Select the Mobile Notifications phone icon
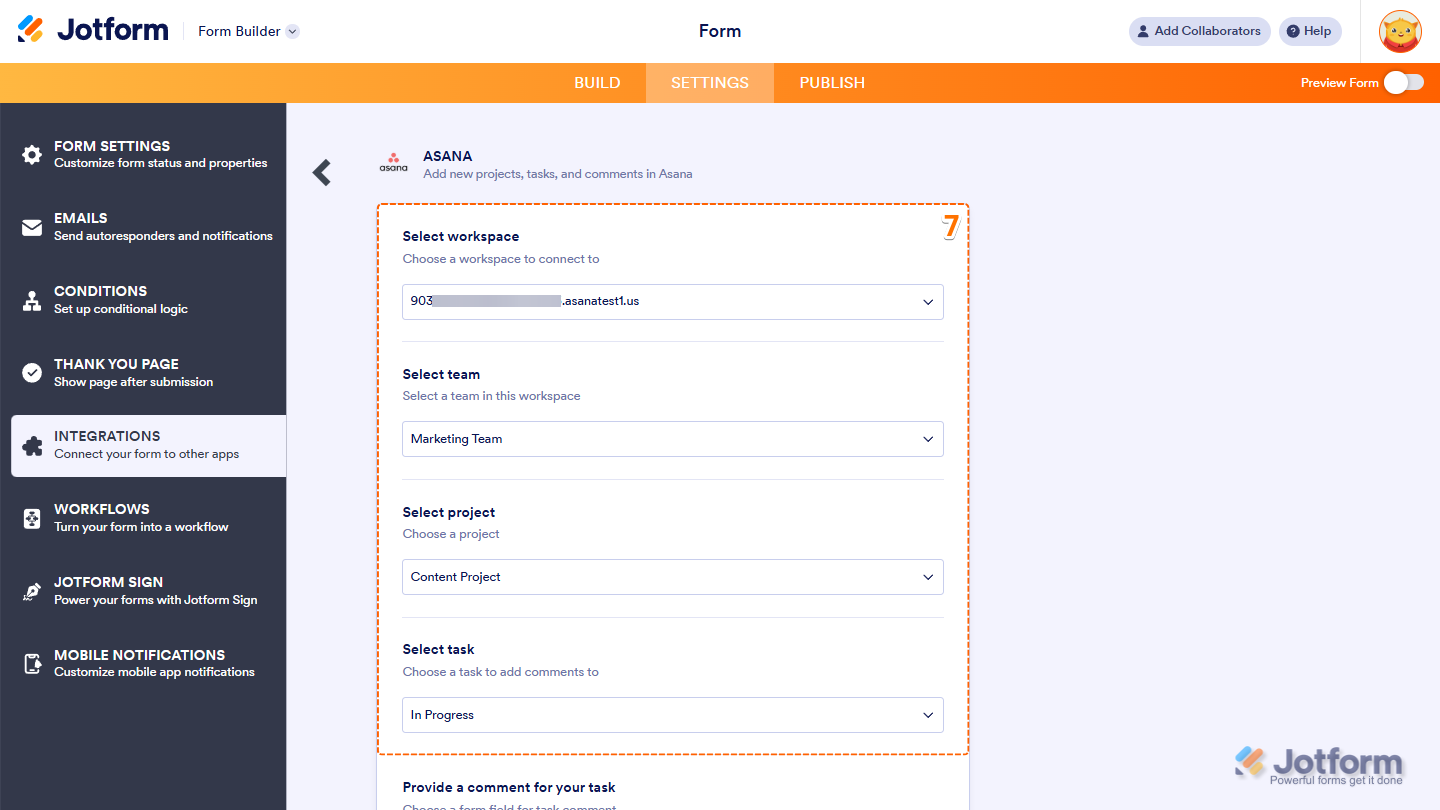 point(32,663)
